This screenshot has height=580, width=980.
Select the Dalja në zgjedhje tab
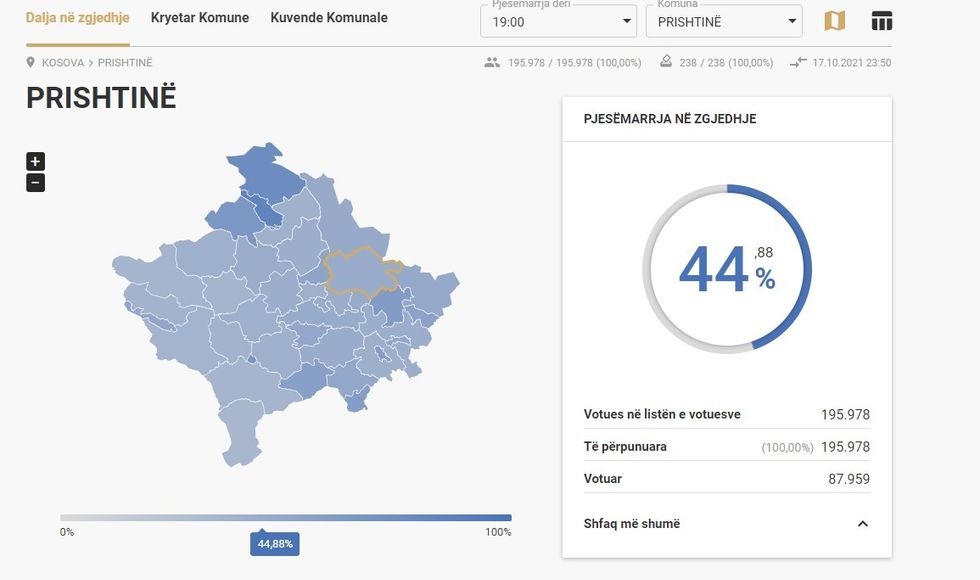(77, 18)
